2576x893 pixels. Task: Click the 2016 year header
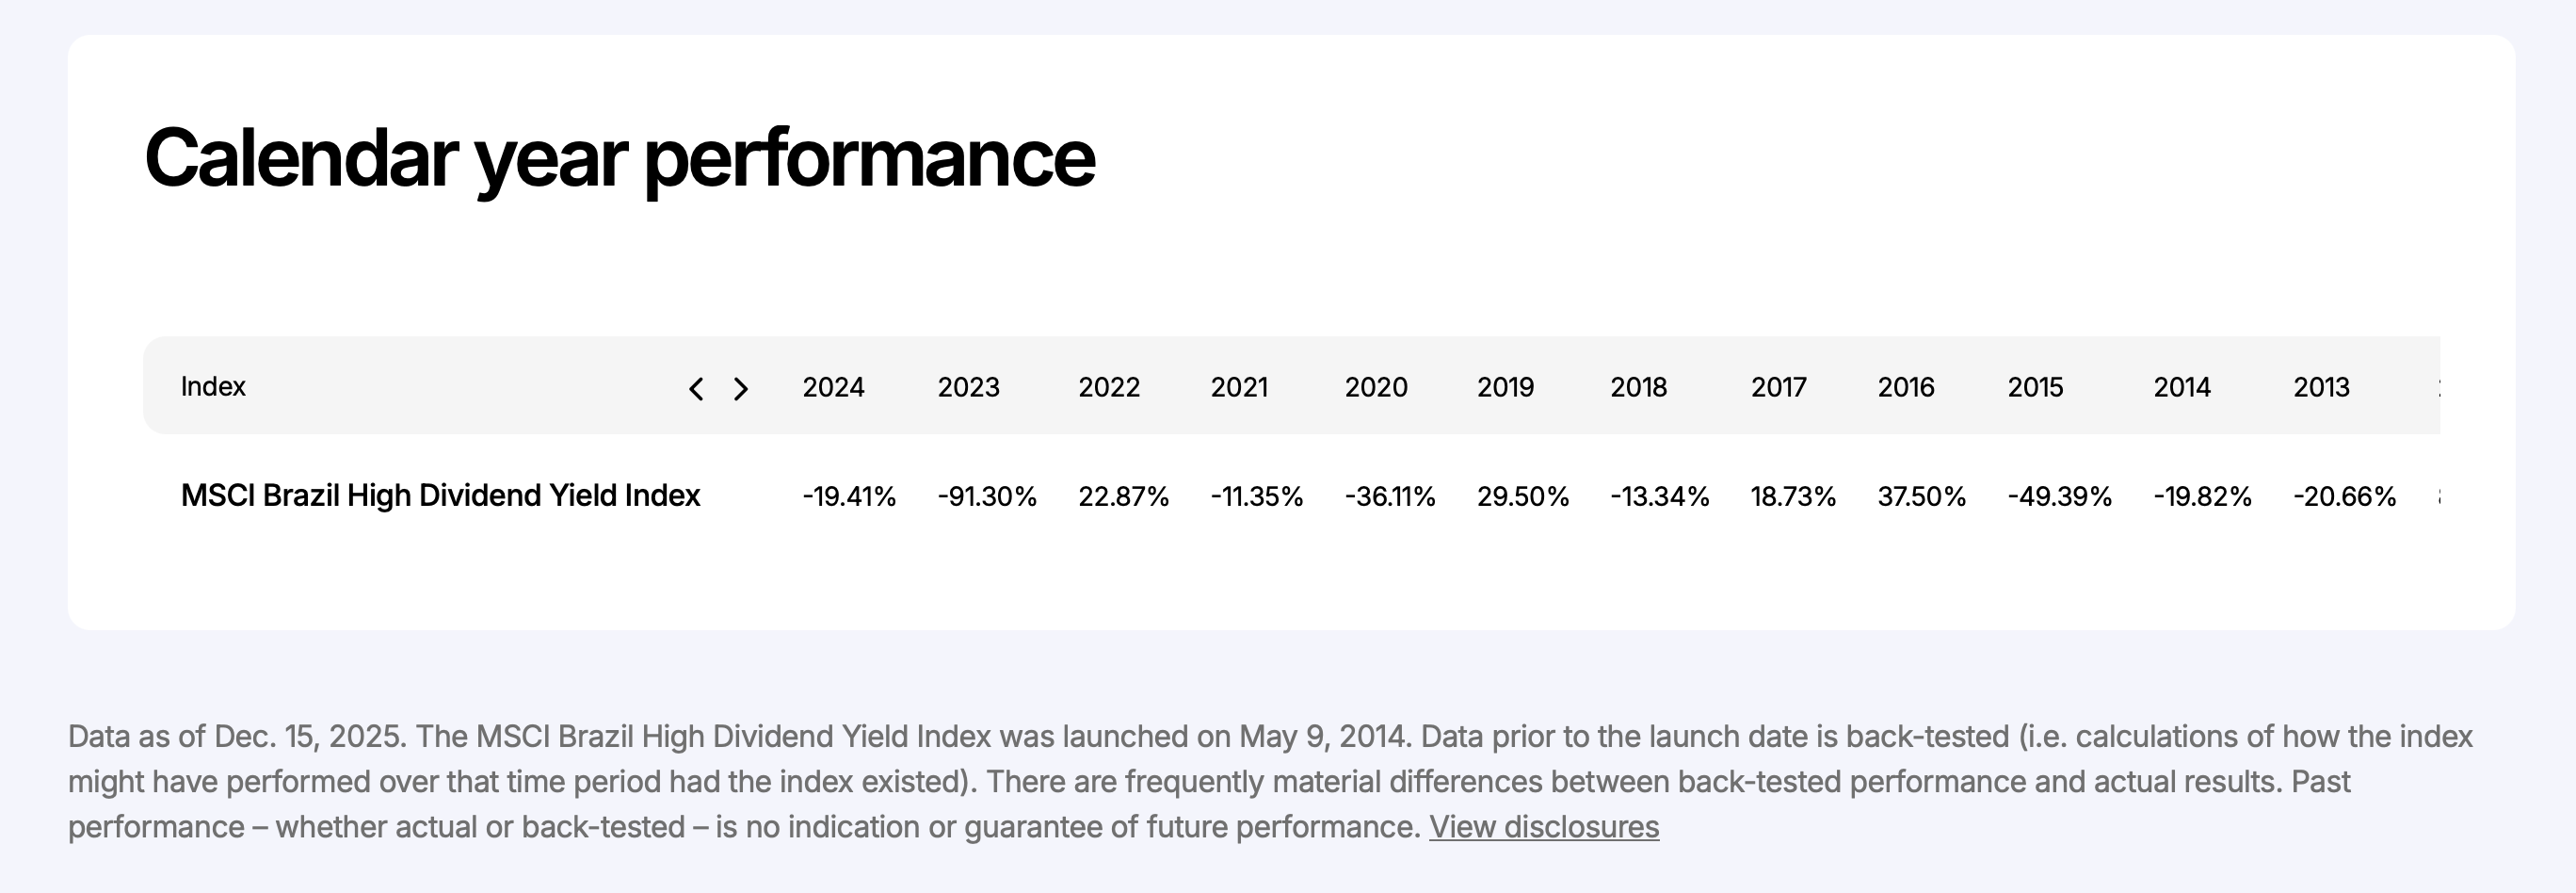1905,387
